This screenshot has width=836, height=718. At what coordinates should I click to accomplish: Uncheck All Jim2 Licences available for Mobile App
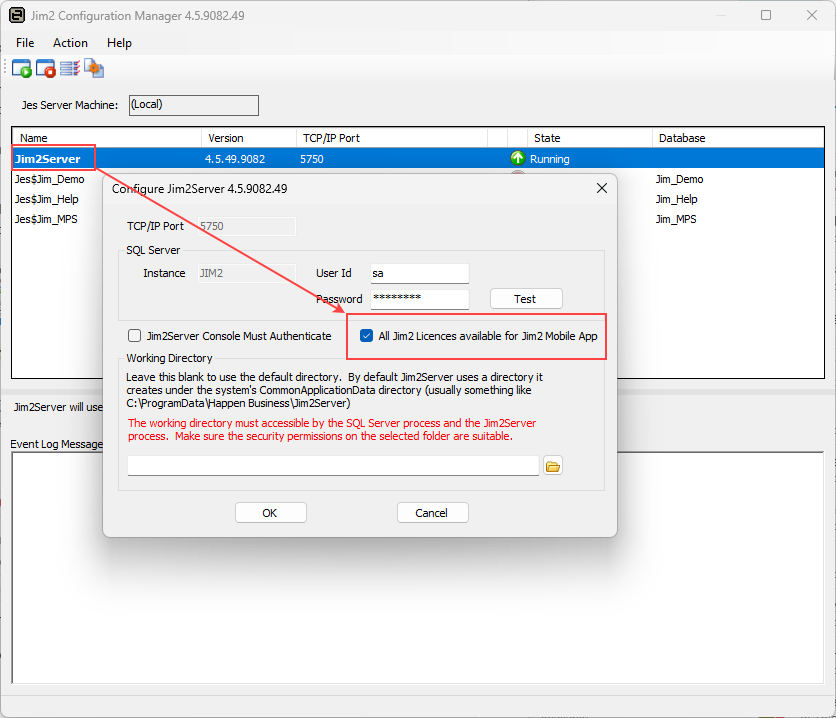[366, 336]
